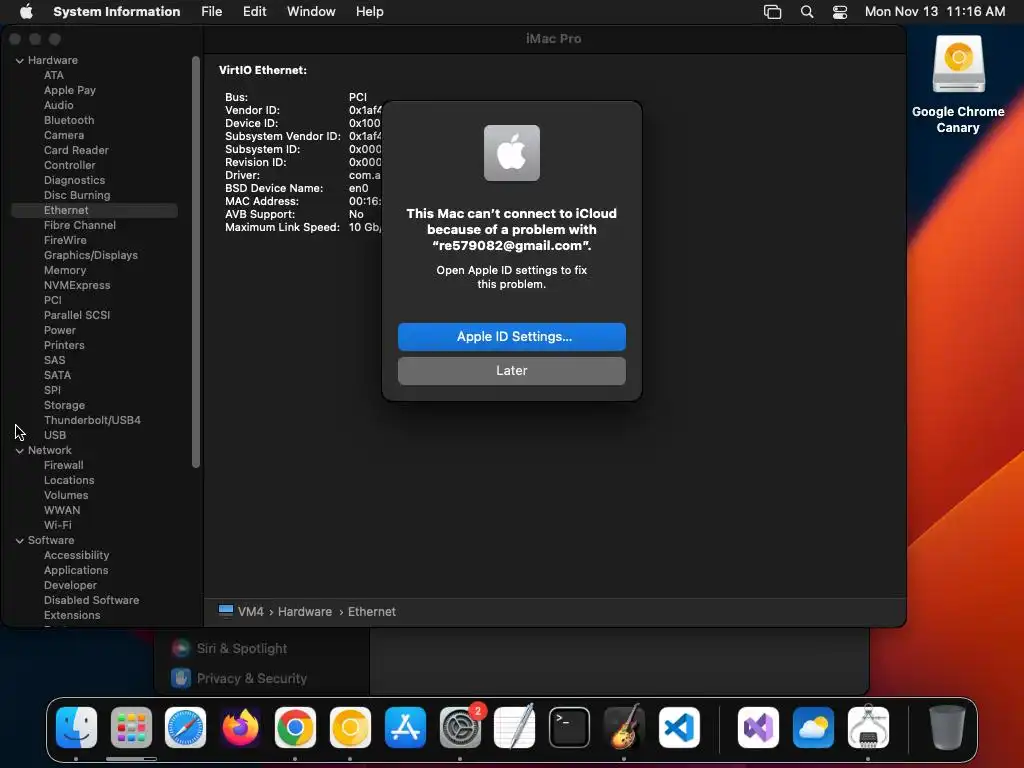Select Disabled Software in the sidebar
Image resolution: width=1024 pixels, height=768 pixels.
click(x=91, y=601)
